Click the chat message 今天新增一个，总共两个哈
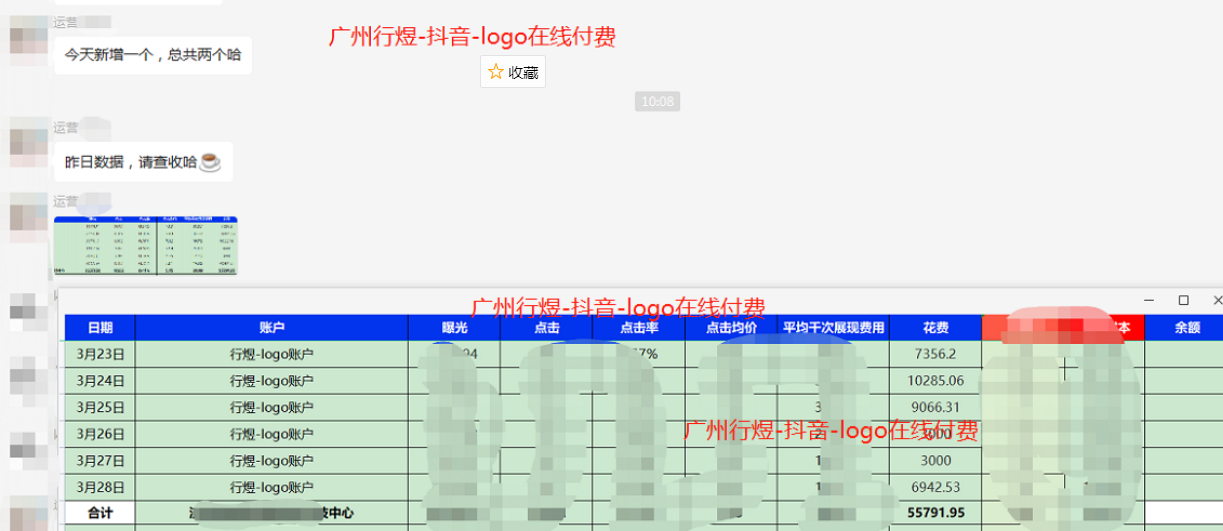Viewport: 1223px width, 531px height. (153, 55)
